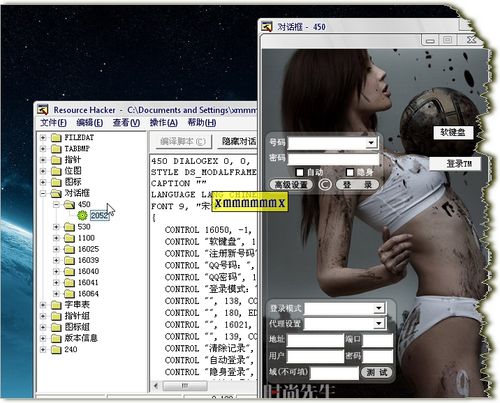This screenshot has height=403, width=500.
Task: Click the 530 folder icon
Action: click(x=69, y=227)
